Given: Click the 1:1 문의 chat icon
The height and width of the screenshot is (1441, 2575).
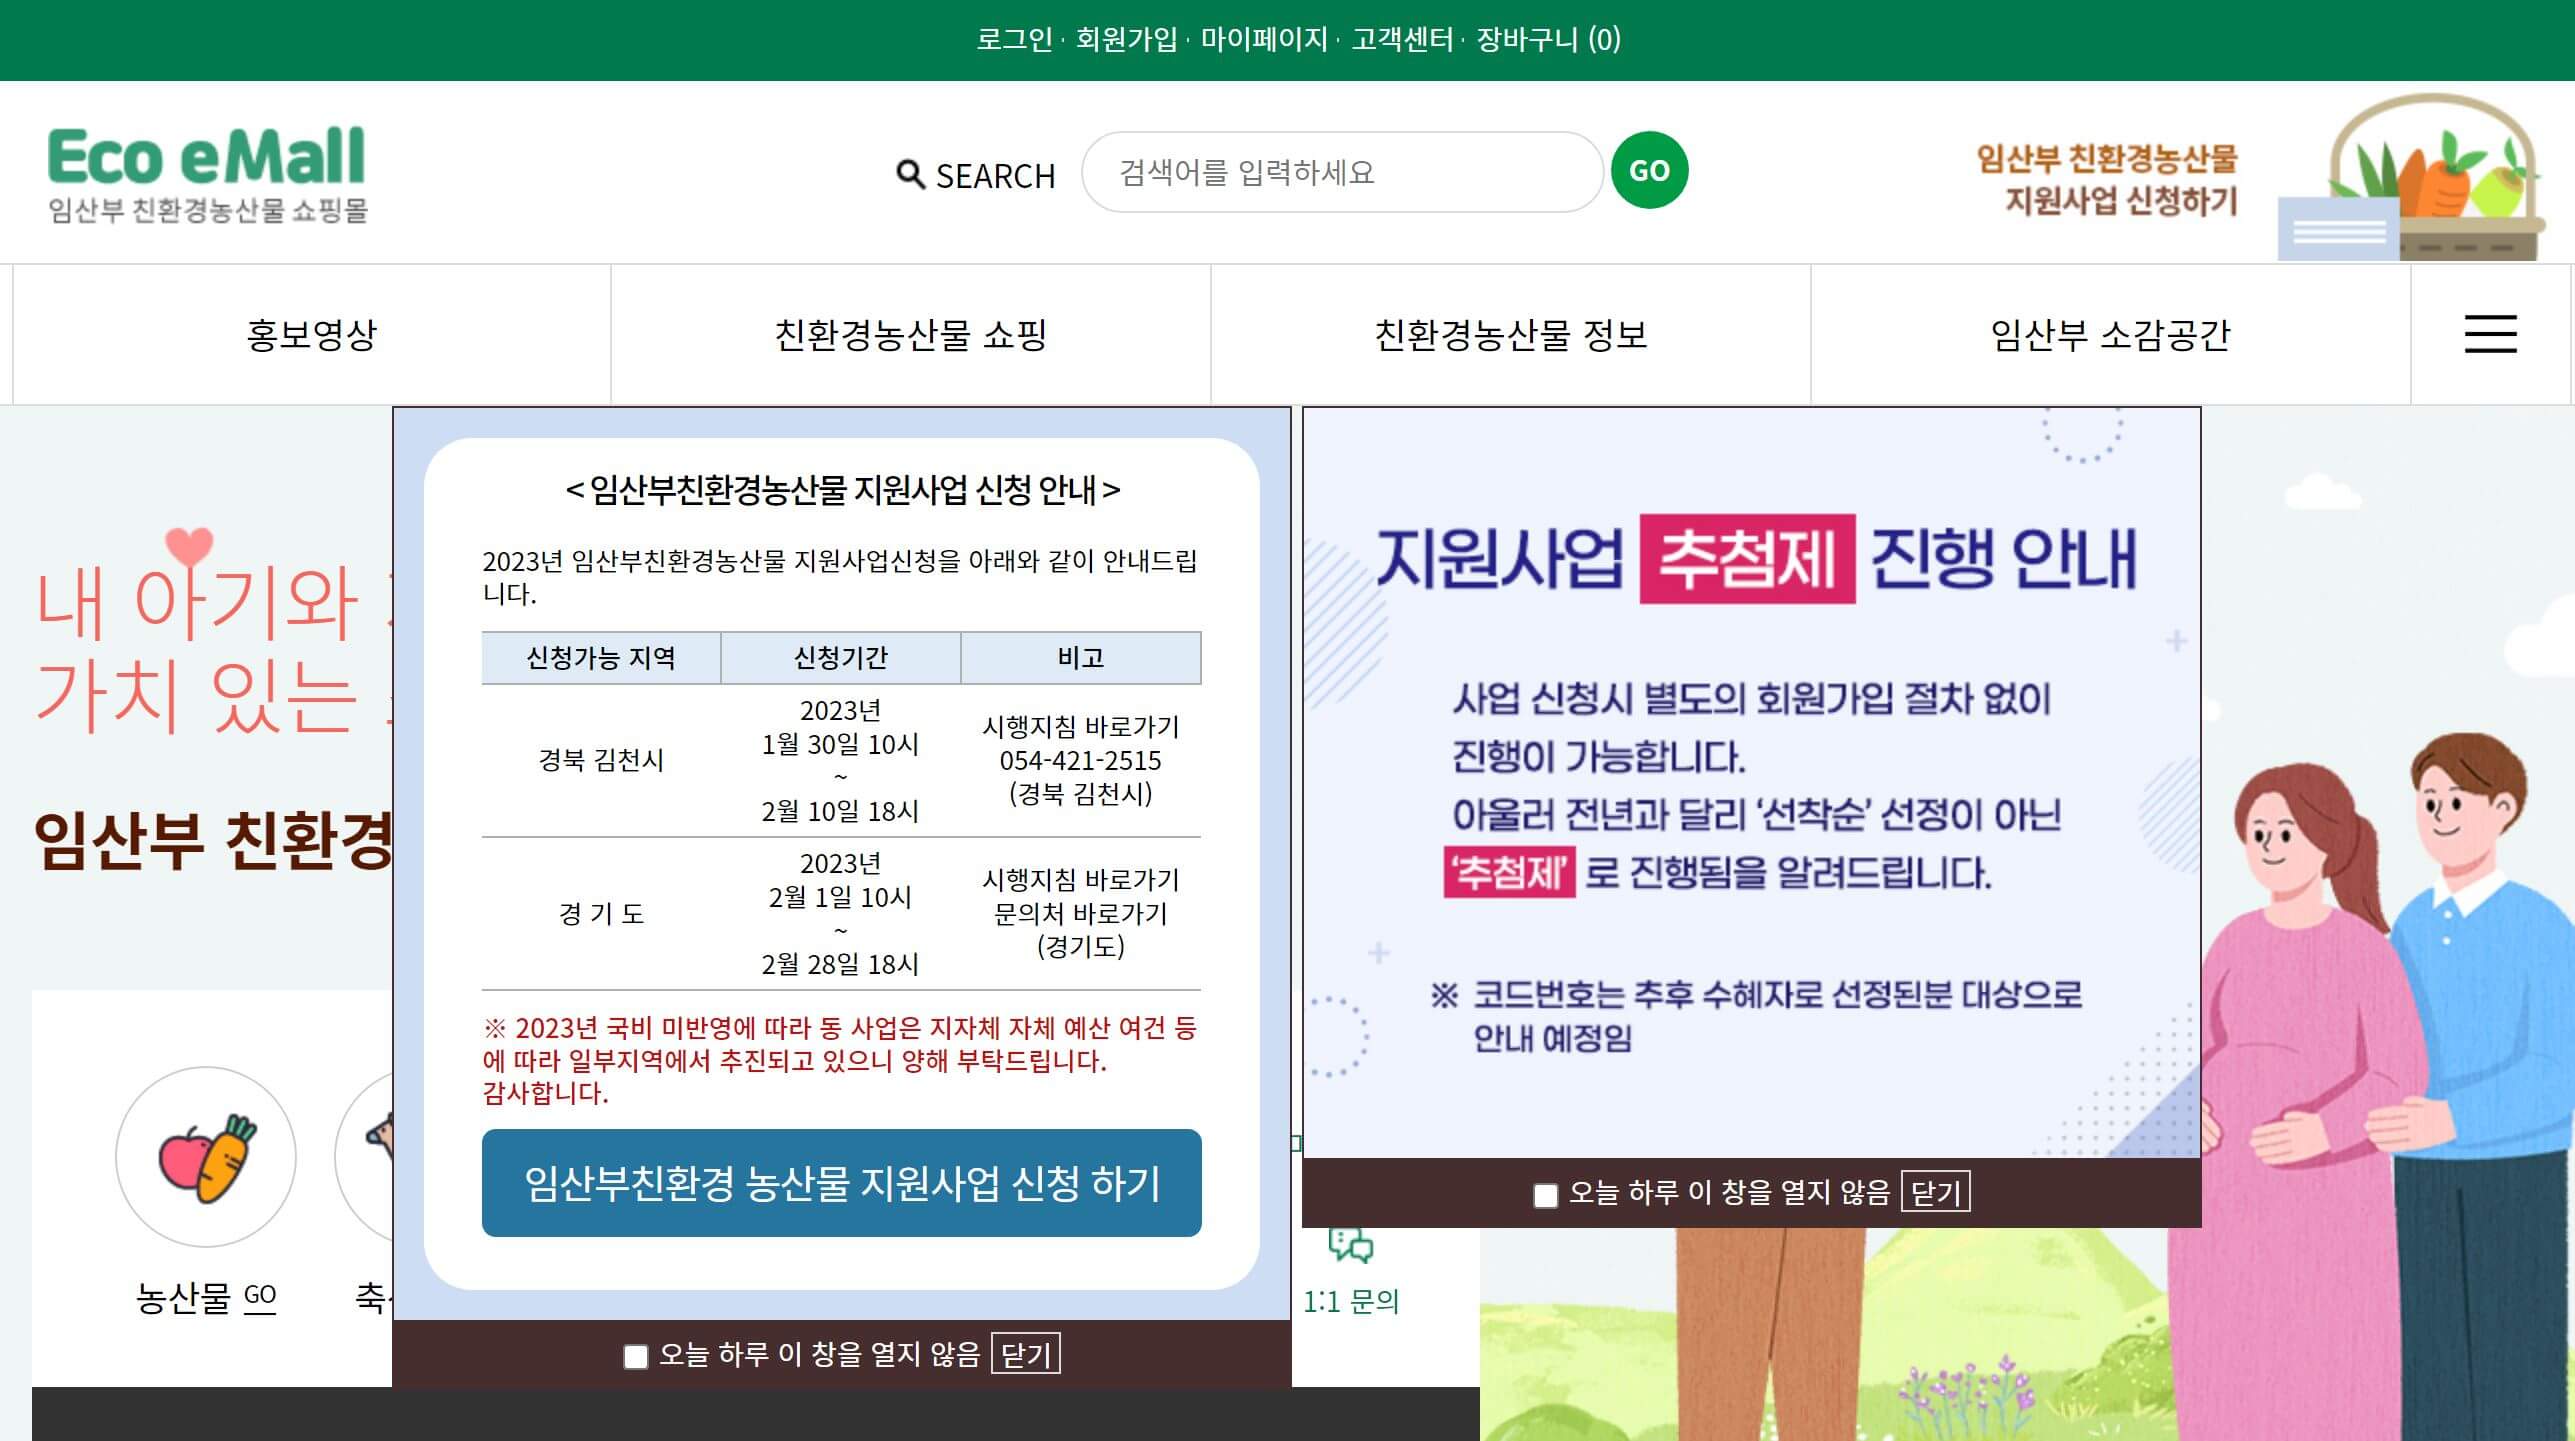Looking at the screenshot, I should click(x=1350, y=1246).
